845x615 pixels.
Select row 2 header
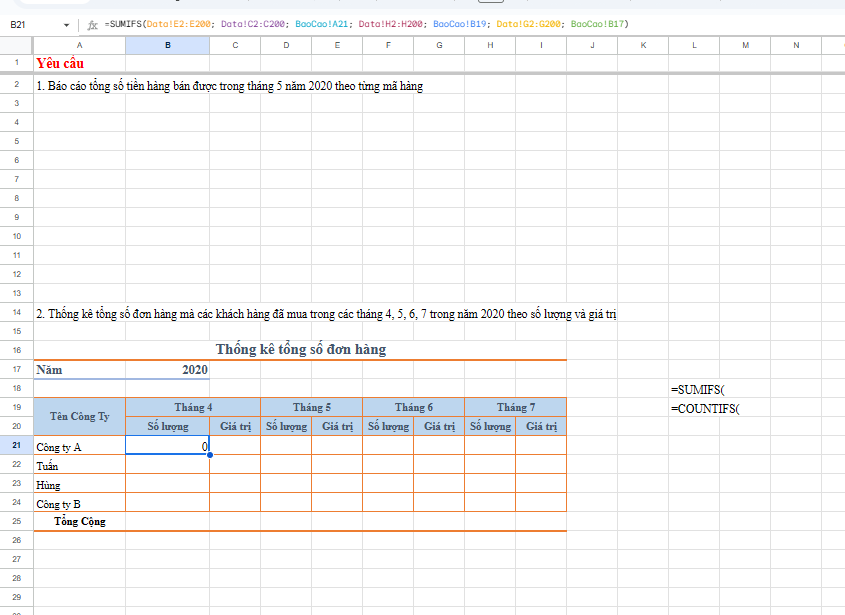click(x=17, y=84)
